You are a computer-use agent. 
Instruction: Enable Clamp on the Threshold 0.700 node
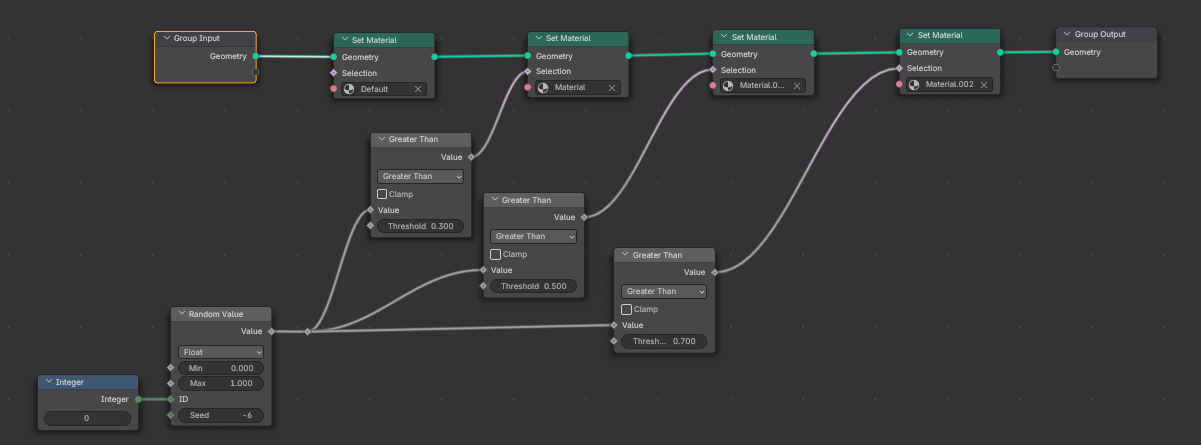[627, 309]
